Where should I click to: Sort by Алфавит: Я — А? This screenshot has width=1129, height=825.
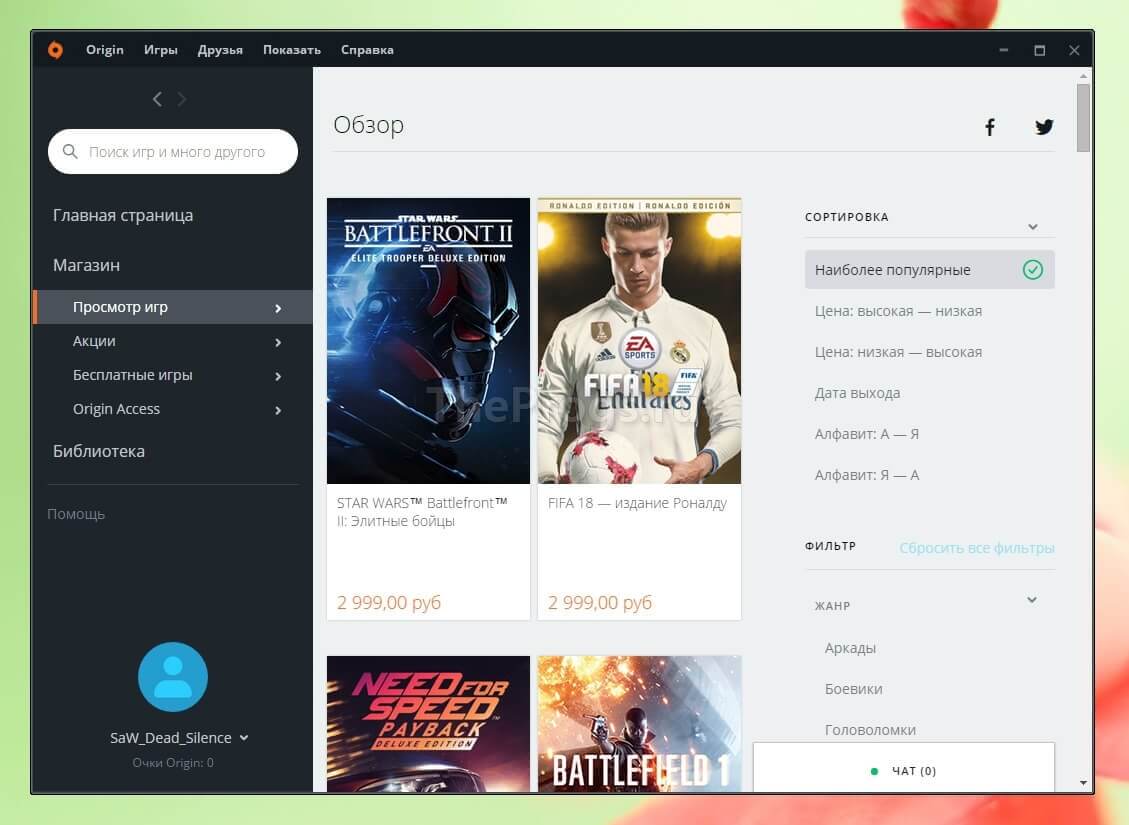(x=866, y=475)
